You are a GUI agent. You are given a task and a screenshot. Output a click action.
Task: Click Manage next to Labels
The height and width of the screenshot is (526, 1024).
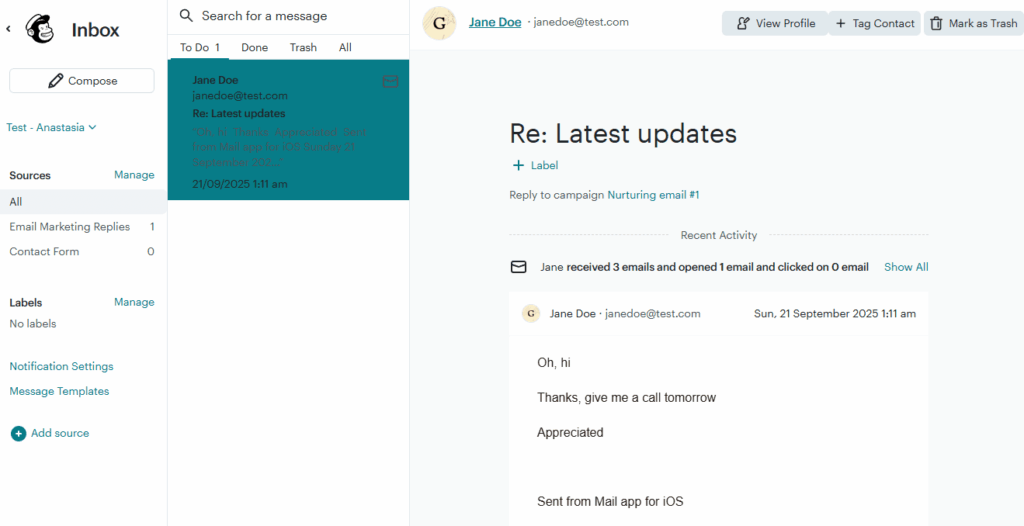134,302
